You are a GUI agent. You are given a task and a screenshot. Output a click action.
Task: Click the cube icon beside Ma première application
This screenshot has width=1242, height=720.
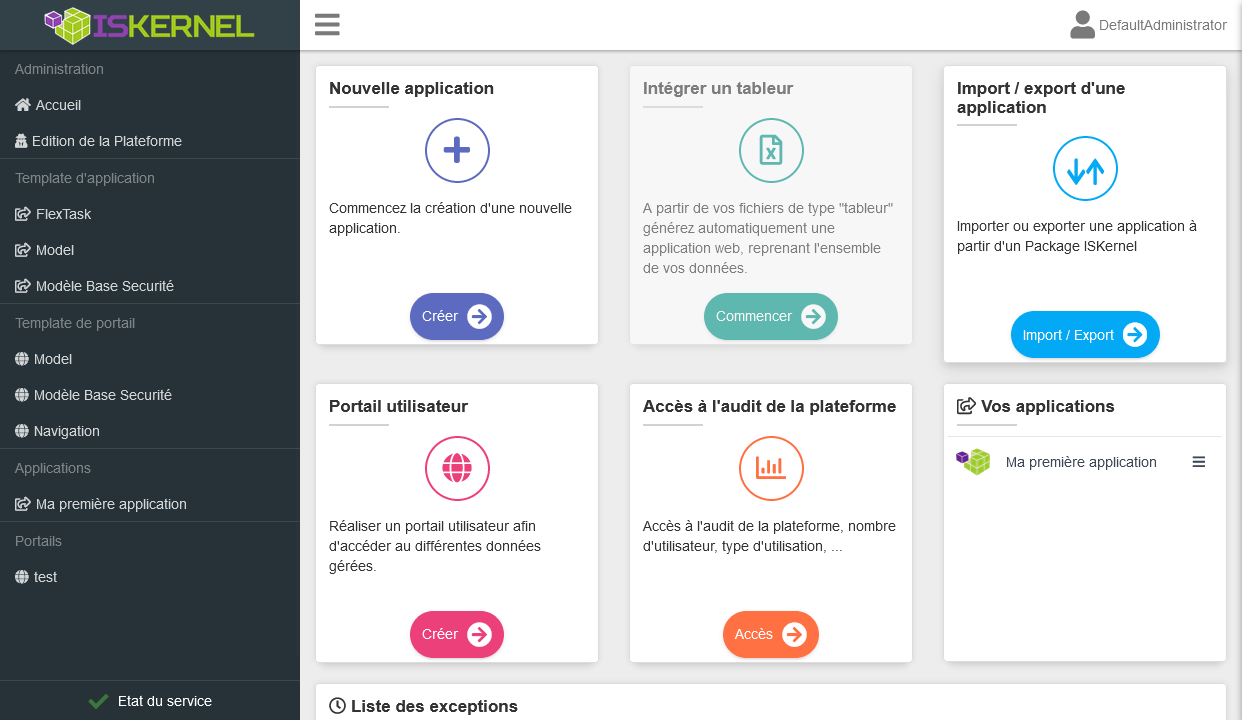(x=973, y=462)
